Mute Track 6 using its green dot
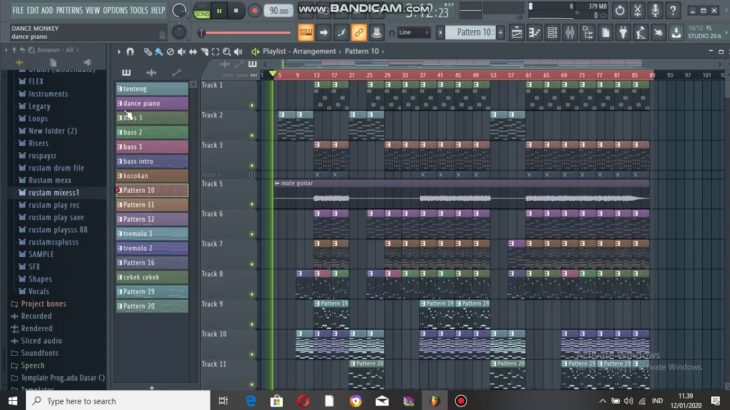This screenshot has height=410, width=730. (252, 234)
